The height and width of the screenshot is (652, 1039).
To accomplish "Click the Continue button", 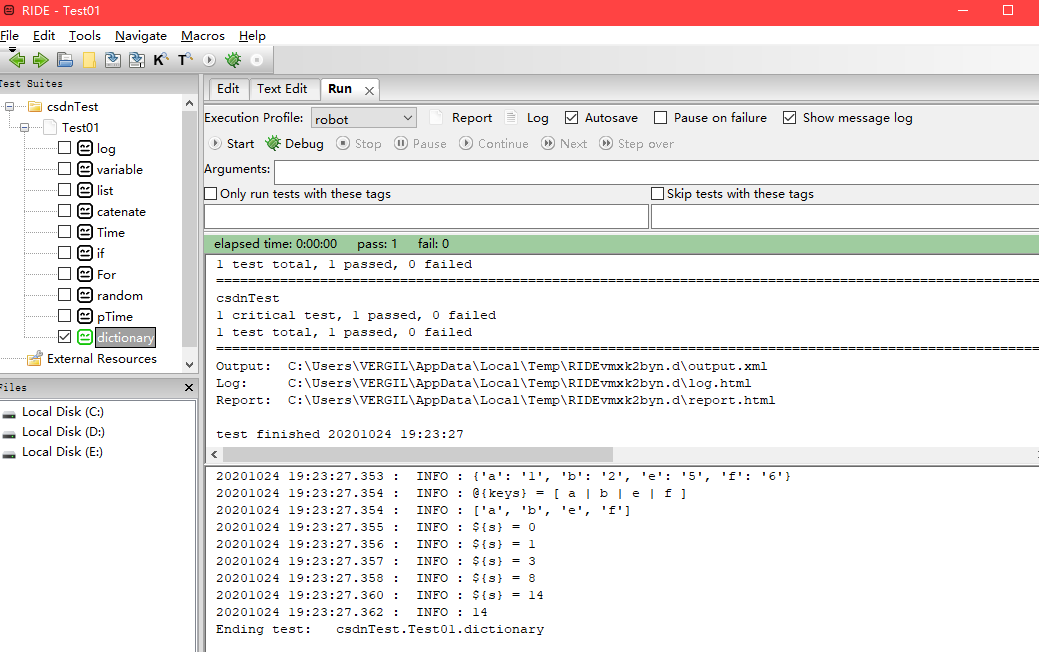I will pyautogui.click(x=494, y=144).
